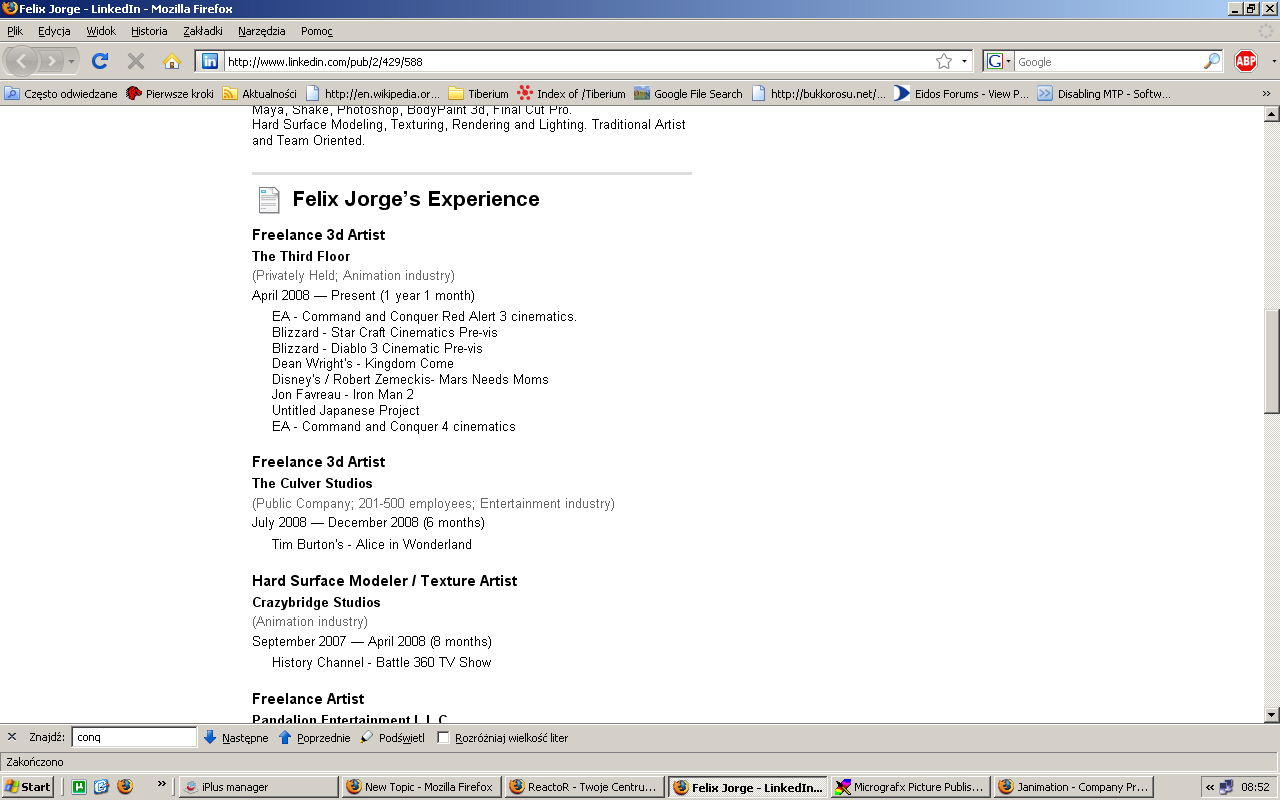Close the find bar with X
This screenshot has width=1280, height=800.
click(x=12, y=737)
